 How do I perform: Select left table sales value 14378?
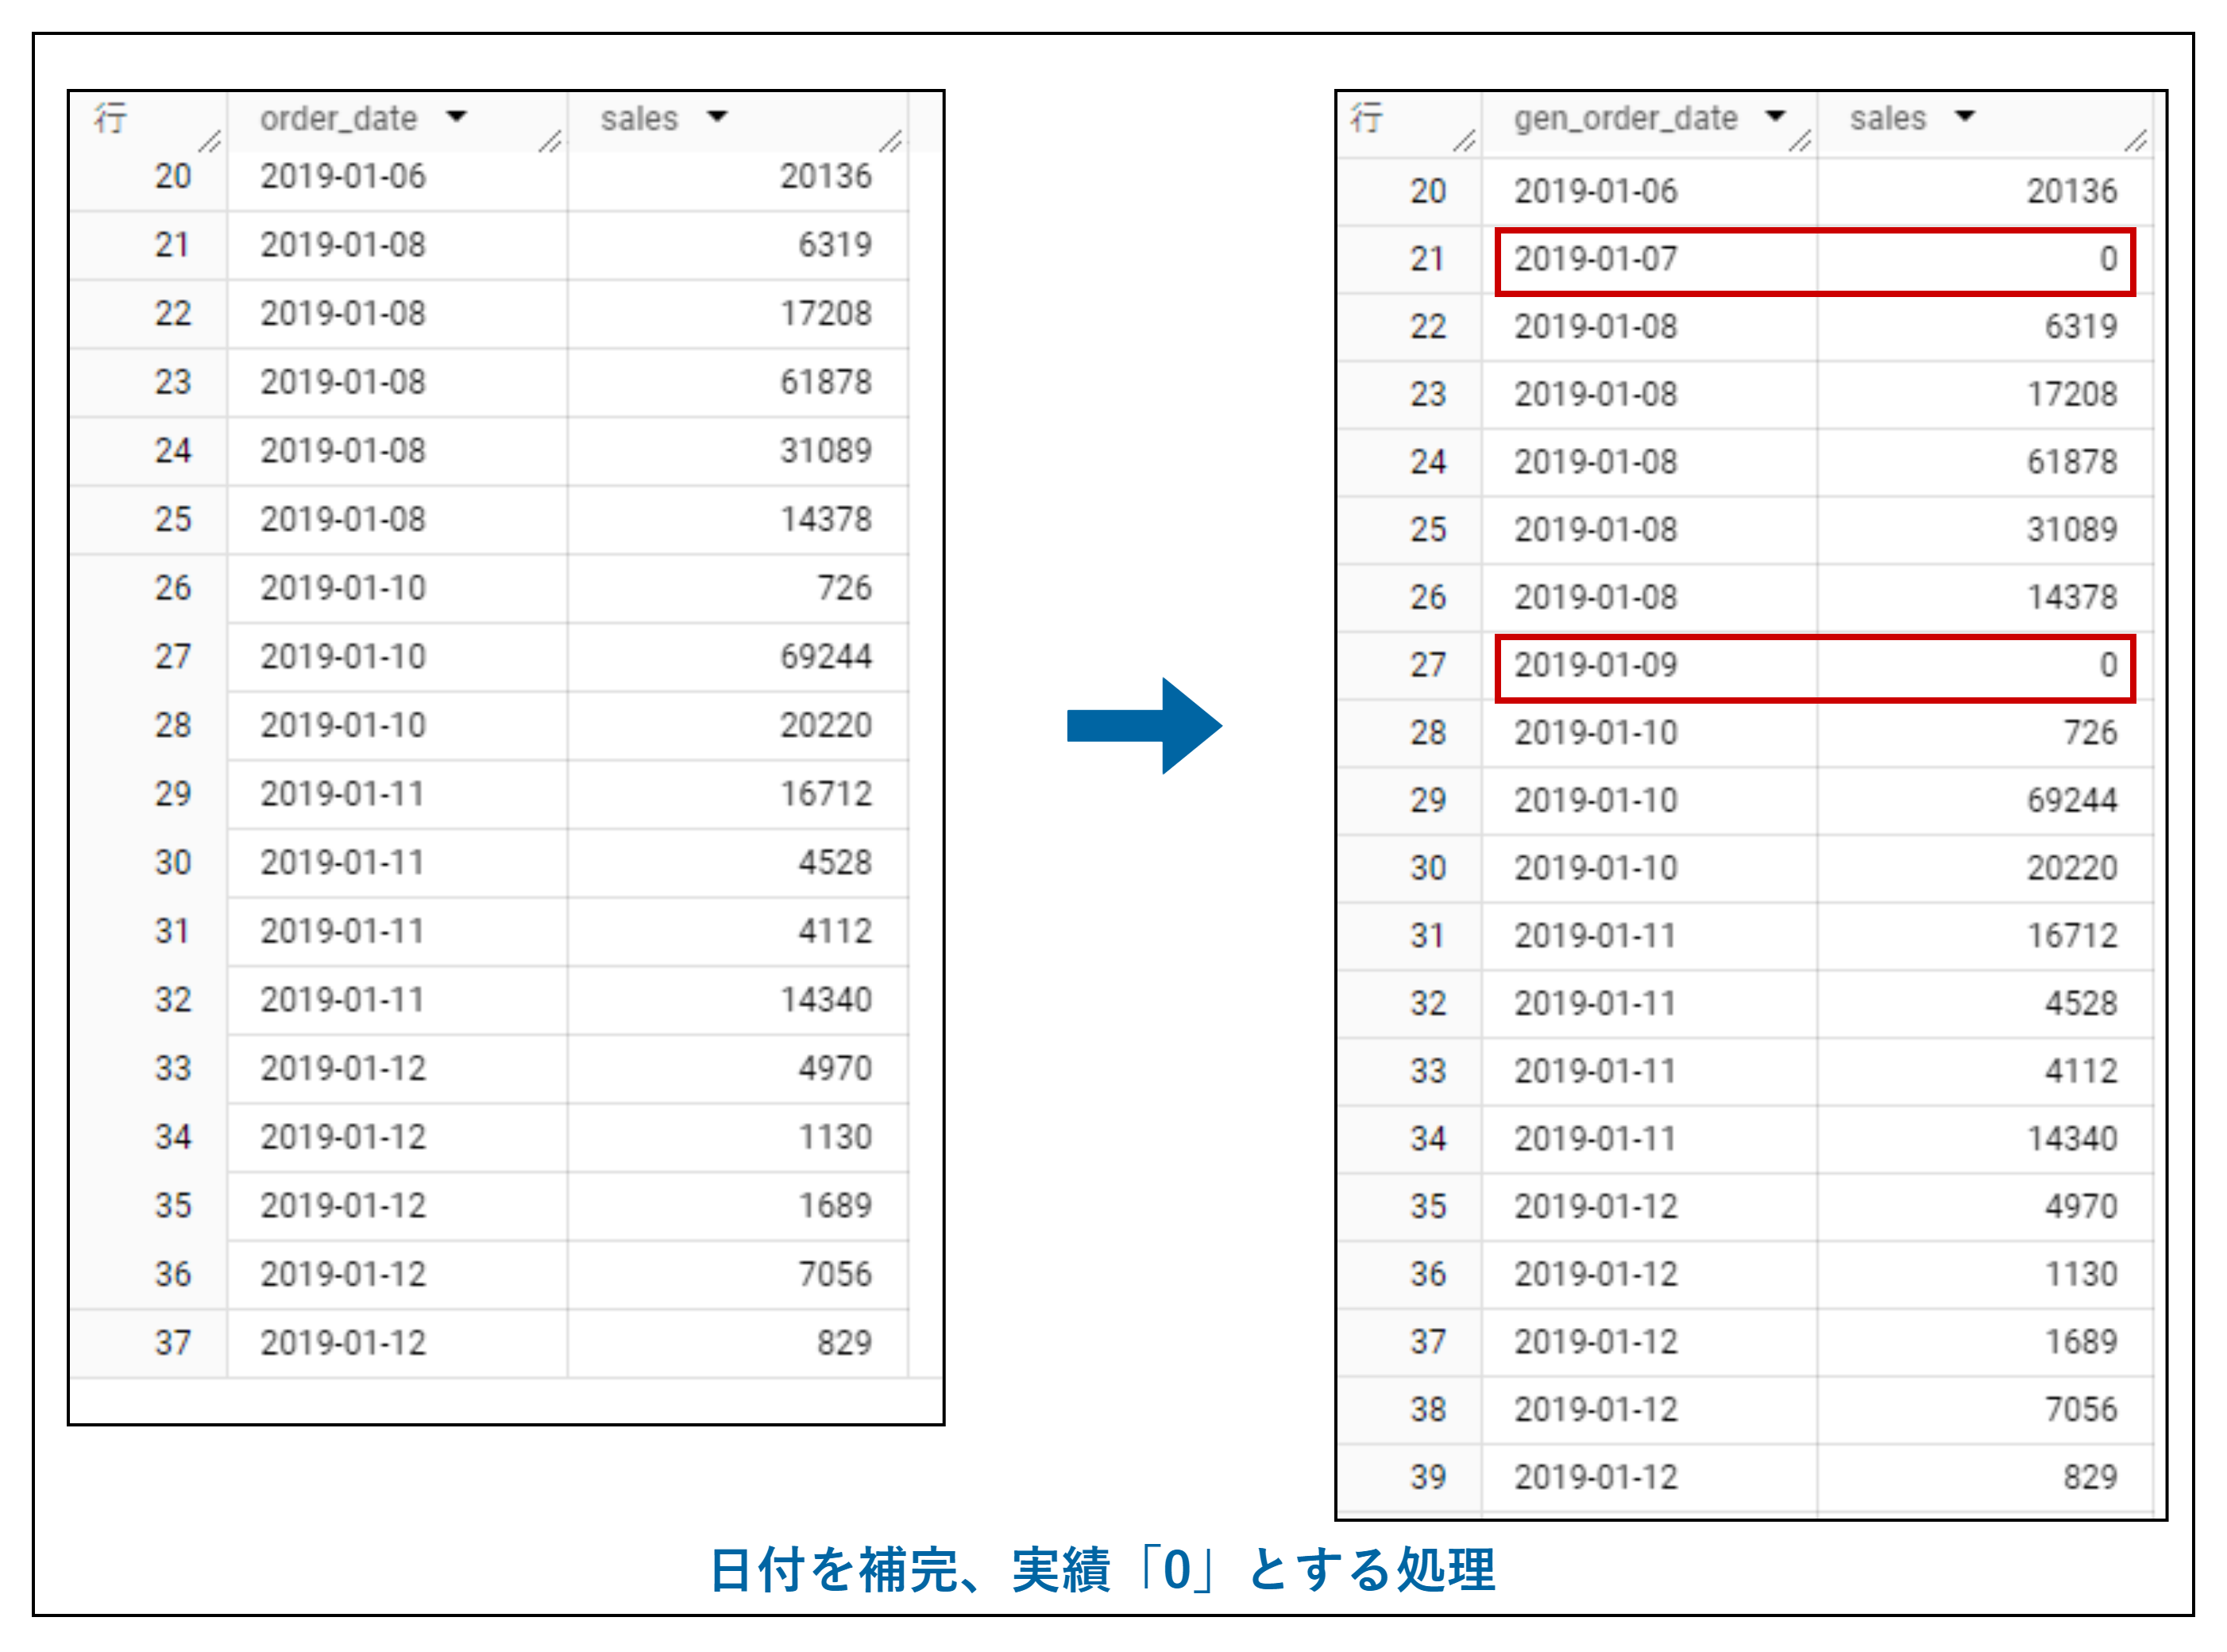click(x=826, y=520)
